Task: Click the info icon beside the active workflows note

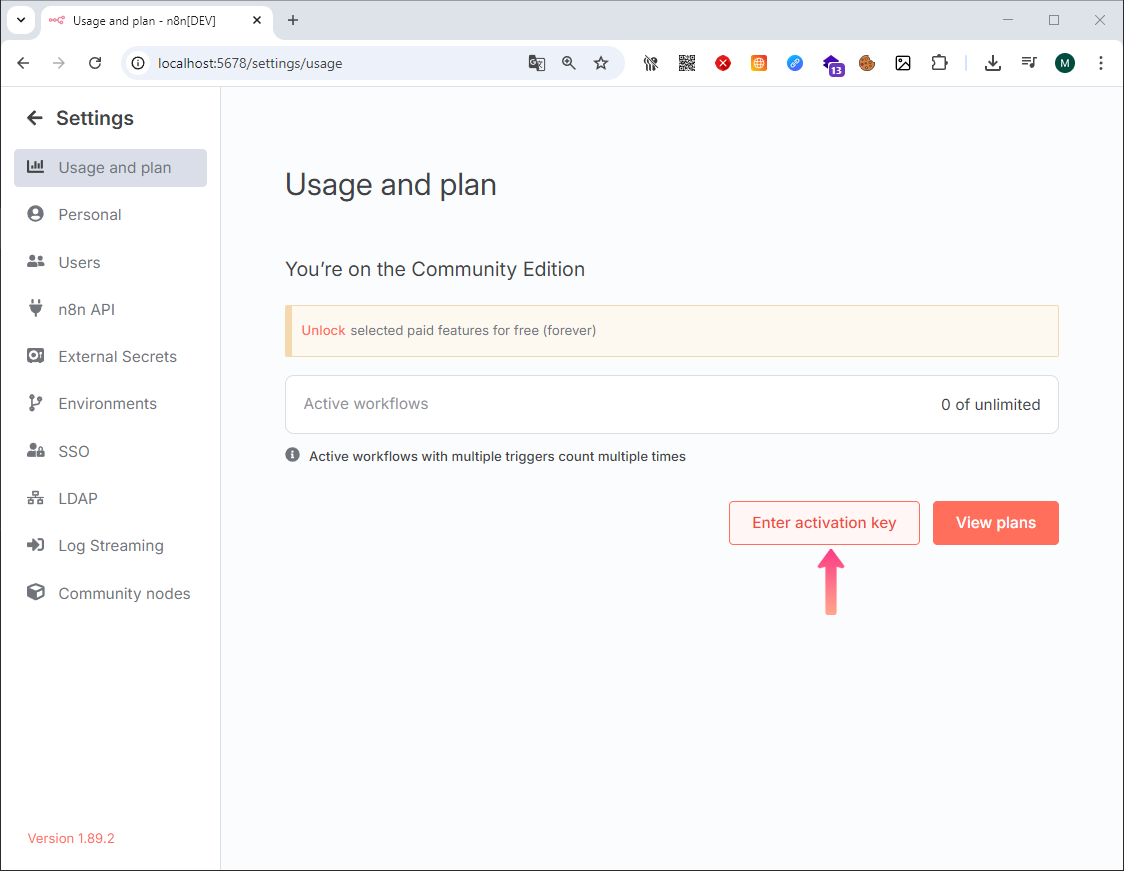Action: pos(293,455)
